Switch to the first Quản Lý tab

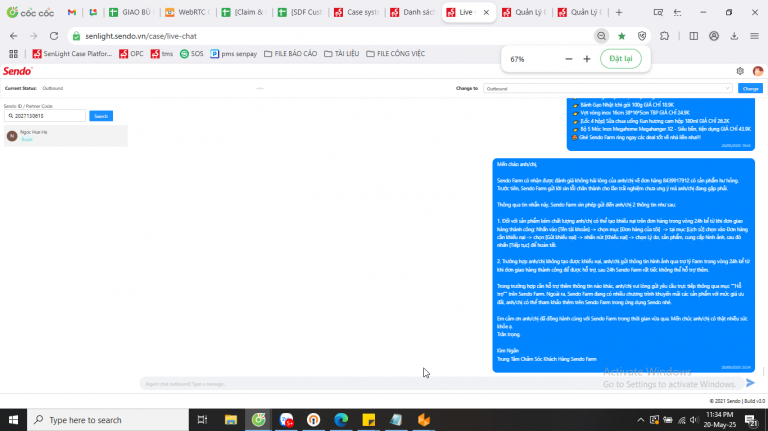tap(526, 12)
